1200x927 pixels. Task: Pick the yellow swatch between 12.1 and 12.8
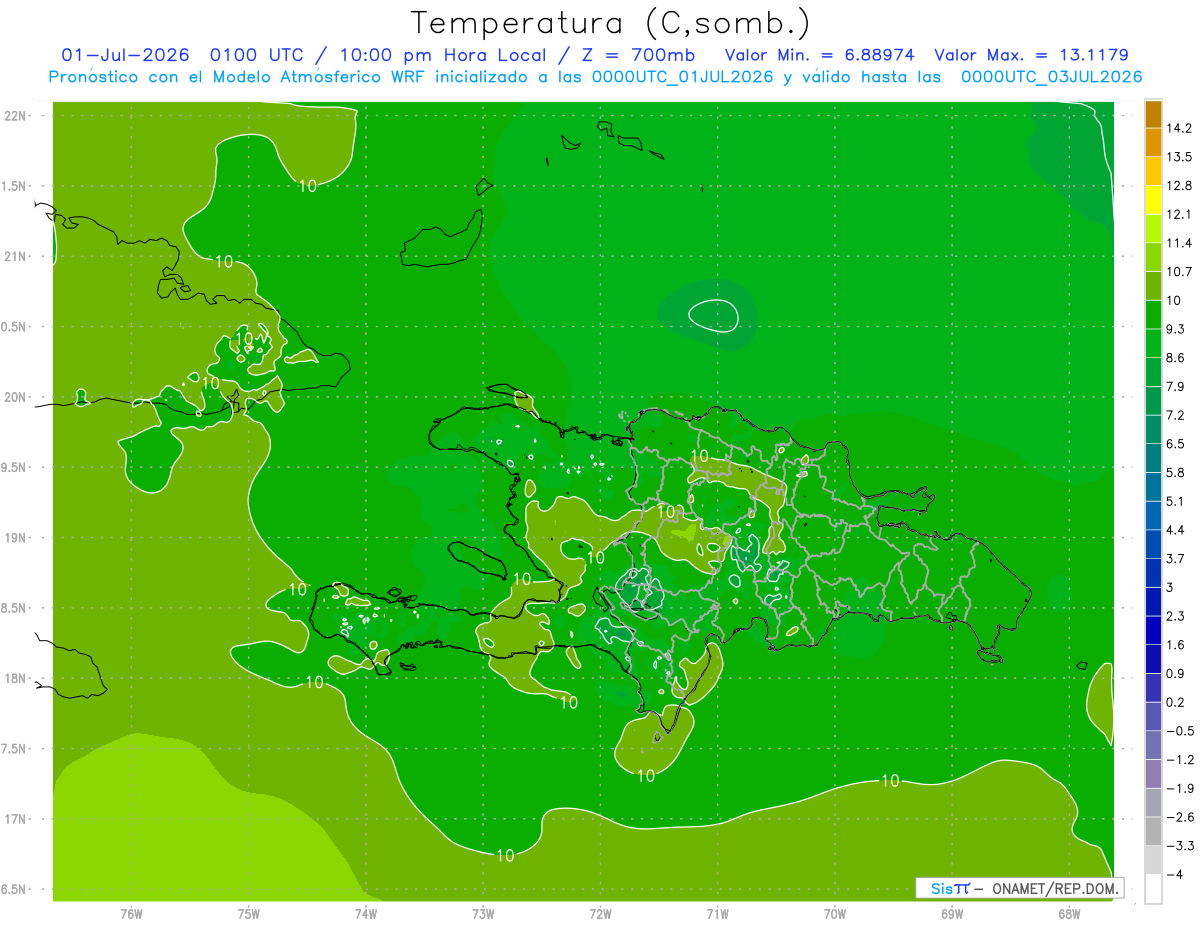click(x=1153, y=200)
